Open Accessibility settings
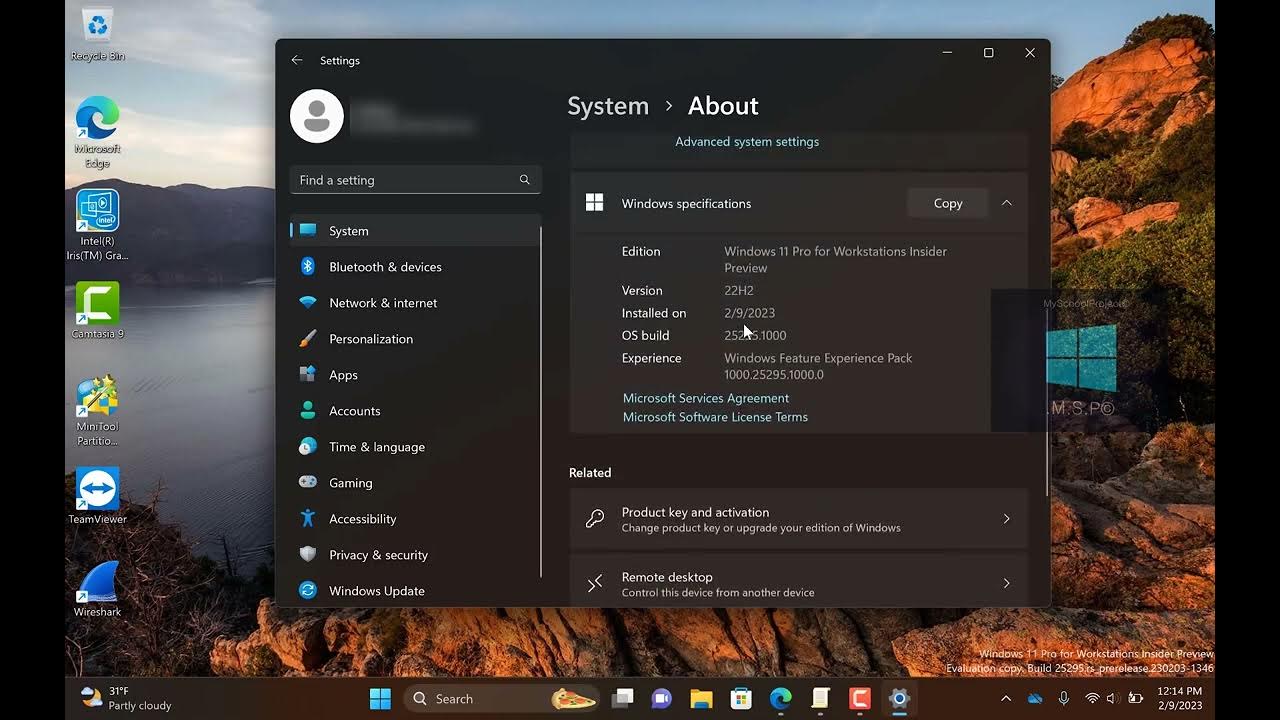Viewport: 1280px width, 720px height. click(x=415, y=519)
